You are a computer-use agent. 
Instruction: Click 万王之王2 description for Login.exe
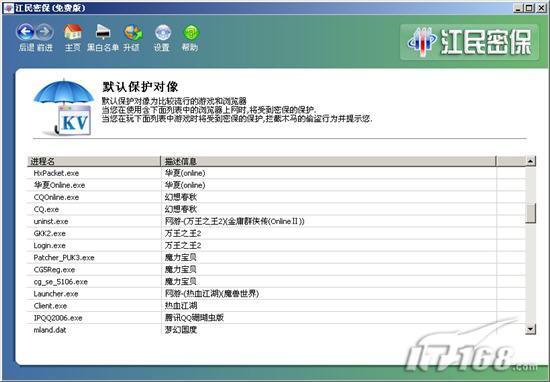point(183,246)
